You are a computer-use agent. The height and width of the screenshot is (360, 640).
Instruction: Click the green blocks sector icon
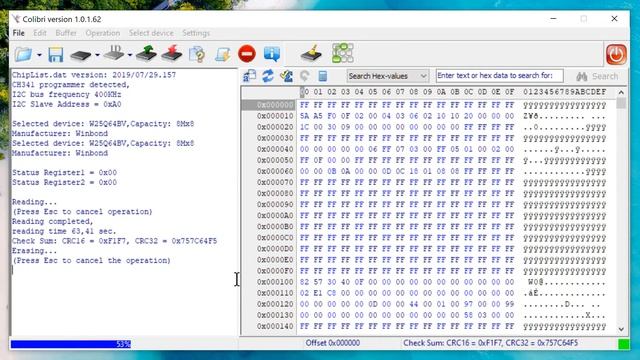click(343, 53)
